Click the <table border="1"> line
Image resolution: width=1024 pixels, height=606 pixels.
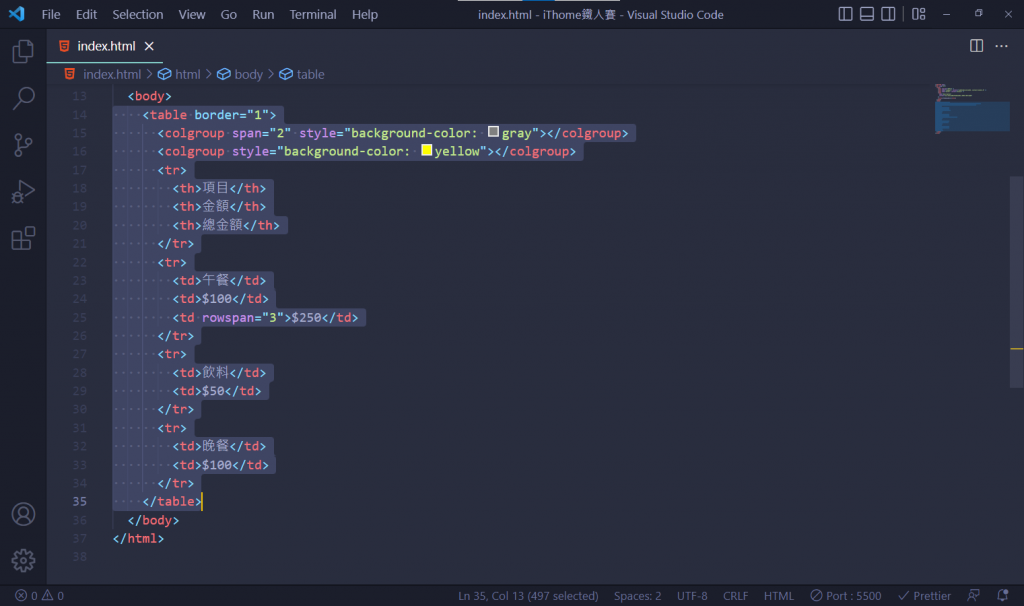coord(210,115)
